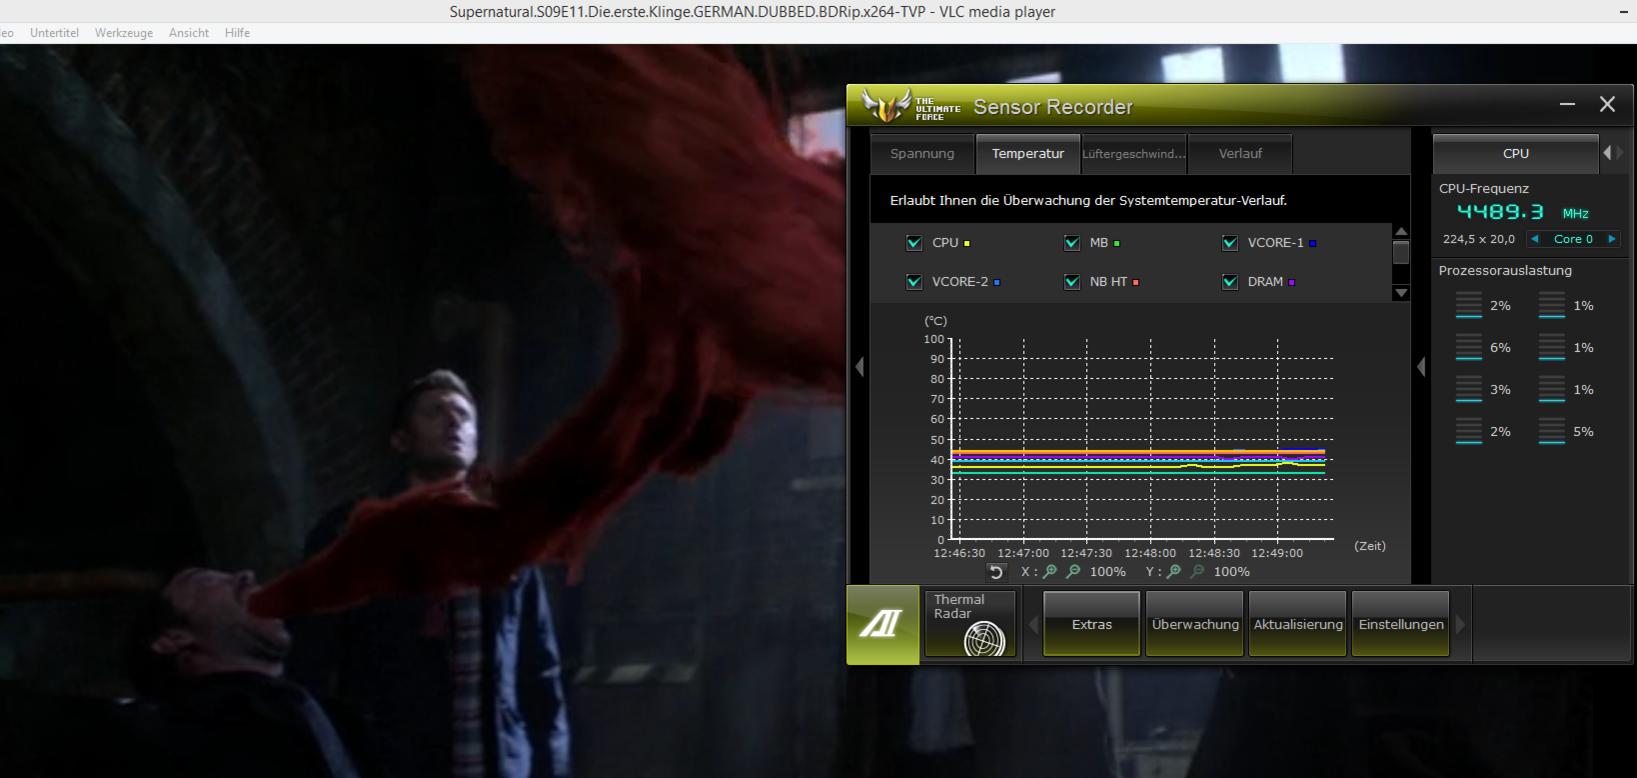
Task: Uncheck the CPU temperature checkbox
Action: (x=914, y=243)
